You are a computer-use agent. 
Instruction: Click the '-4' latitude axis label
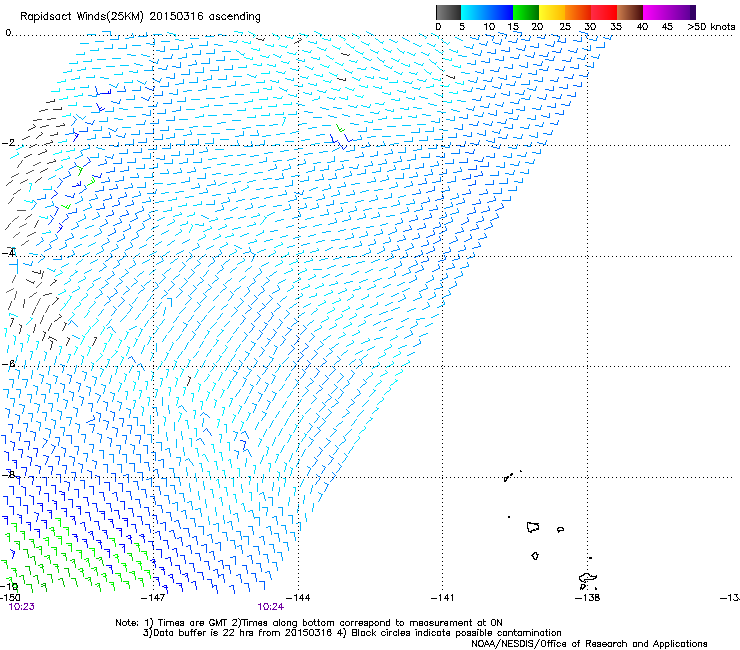[8, 253]
